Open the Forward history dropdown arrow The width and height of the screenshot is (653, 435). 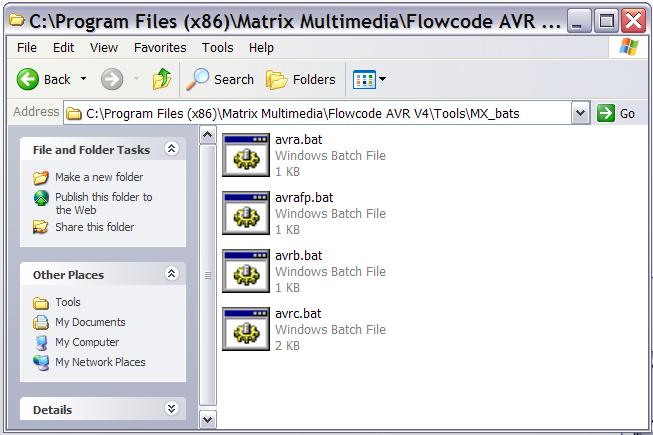[x=136, y=79]
